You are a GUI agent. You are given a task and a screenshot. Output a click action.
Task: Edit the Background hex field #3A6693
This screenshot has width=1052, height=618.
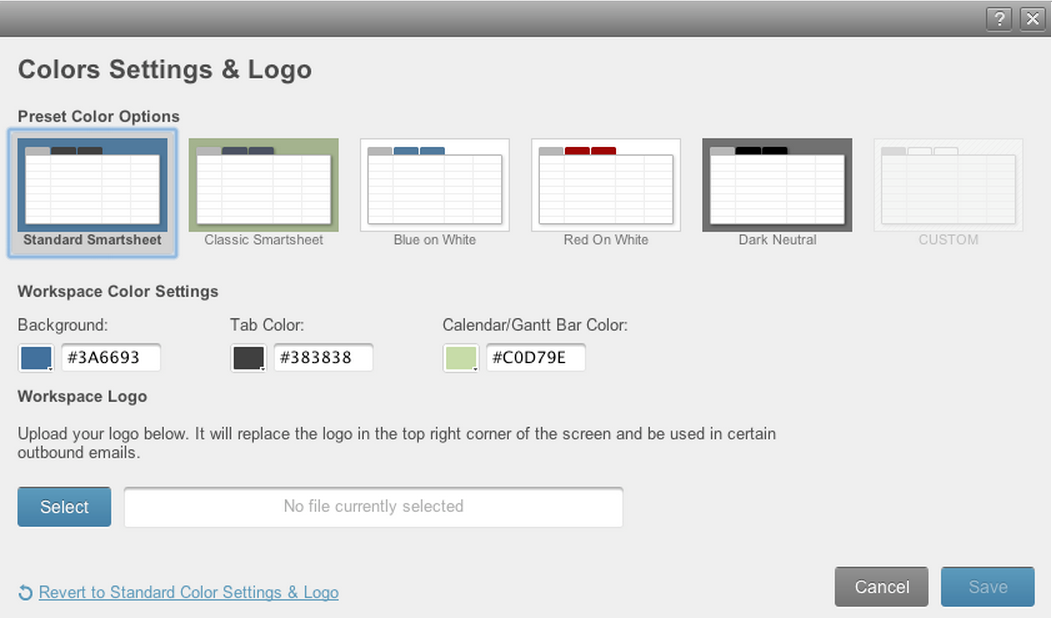click(111, 357)
